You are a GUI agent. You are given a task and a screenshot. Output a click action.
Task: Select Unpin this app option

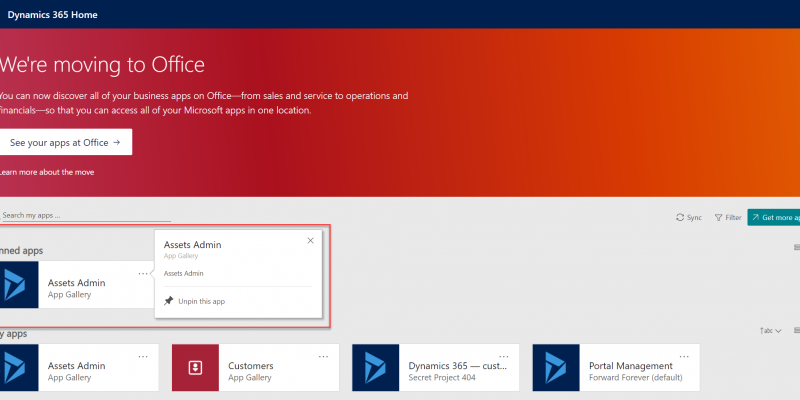coord(194,302)
